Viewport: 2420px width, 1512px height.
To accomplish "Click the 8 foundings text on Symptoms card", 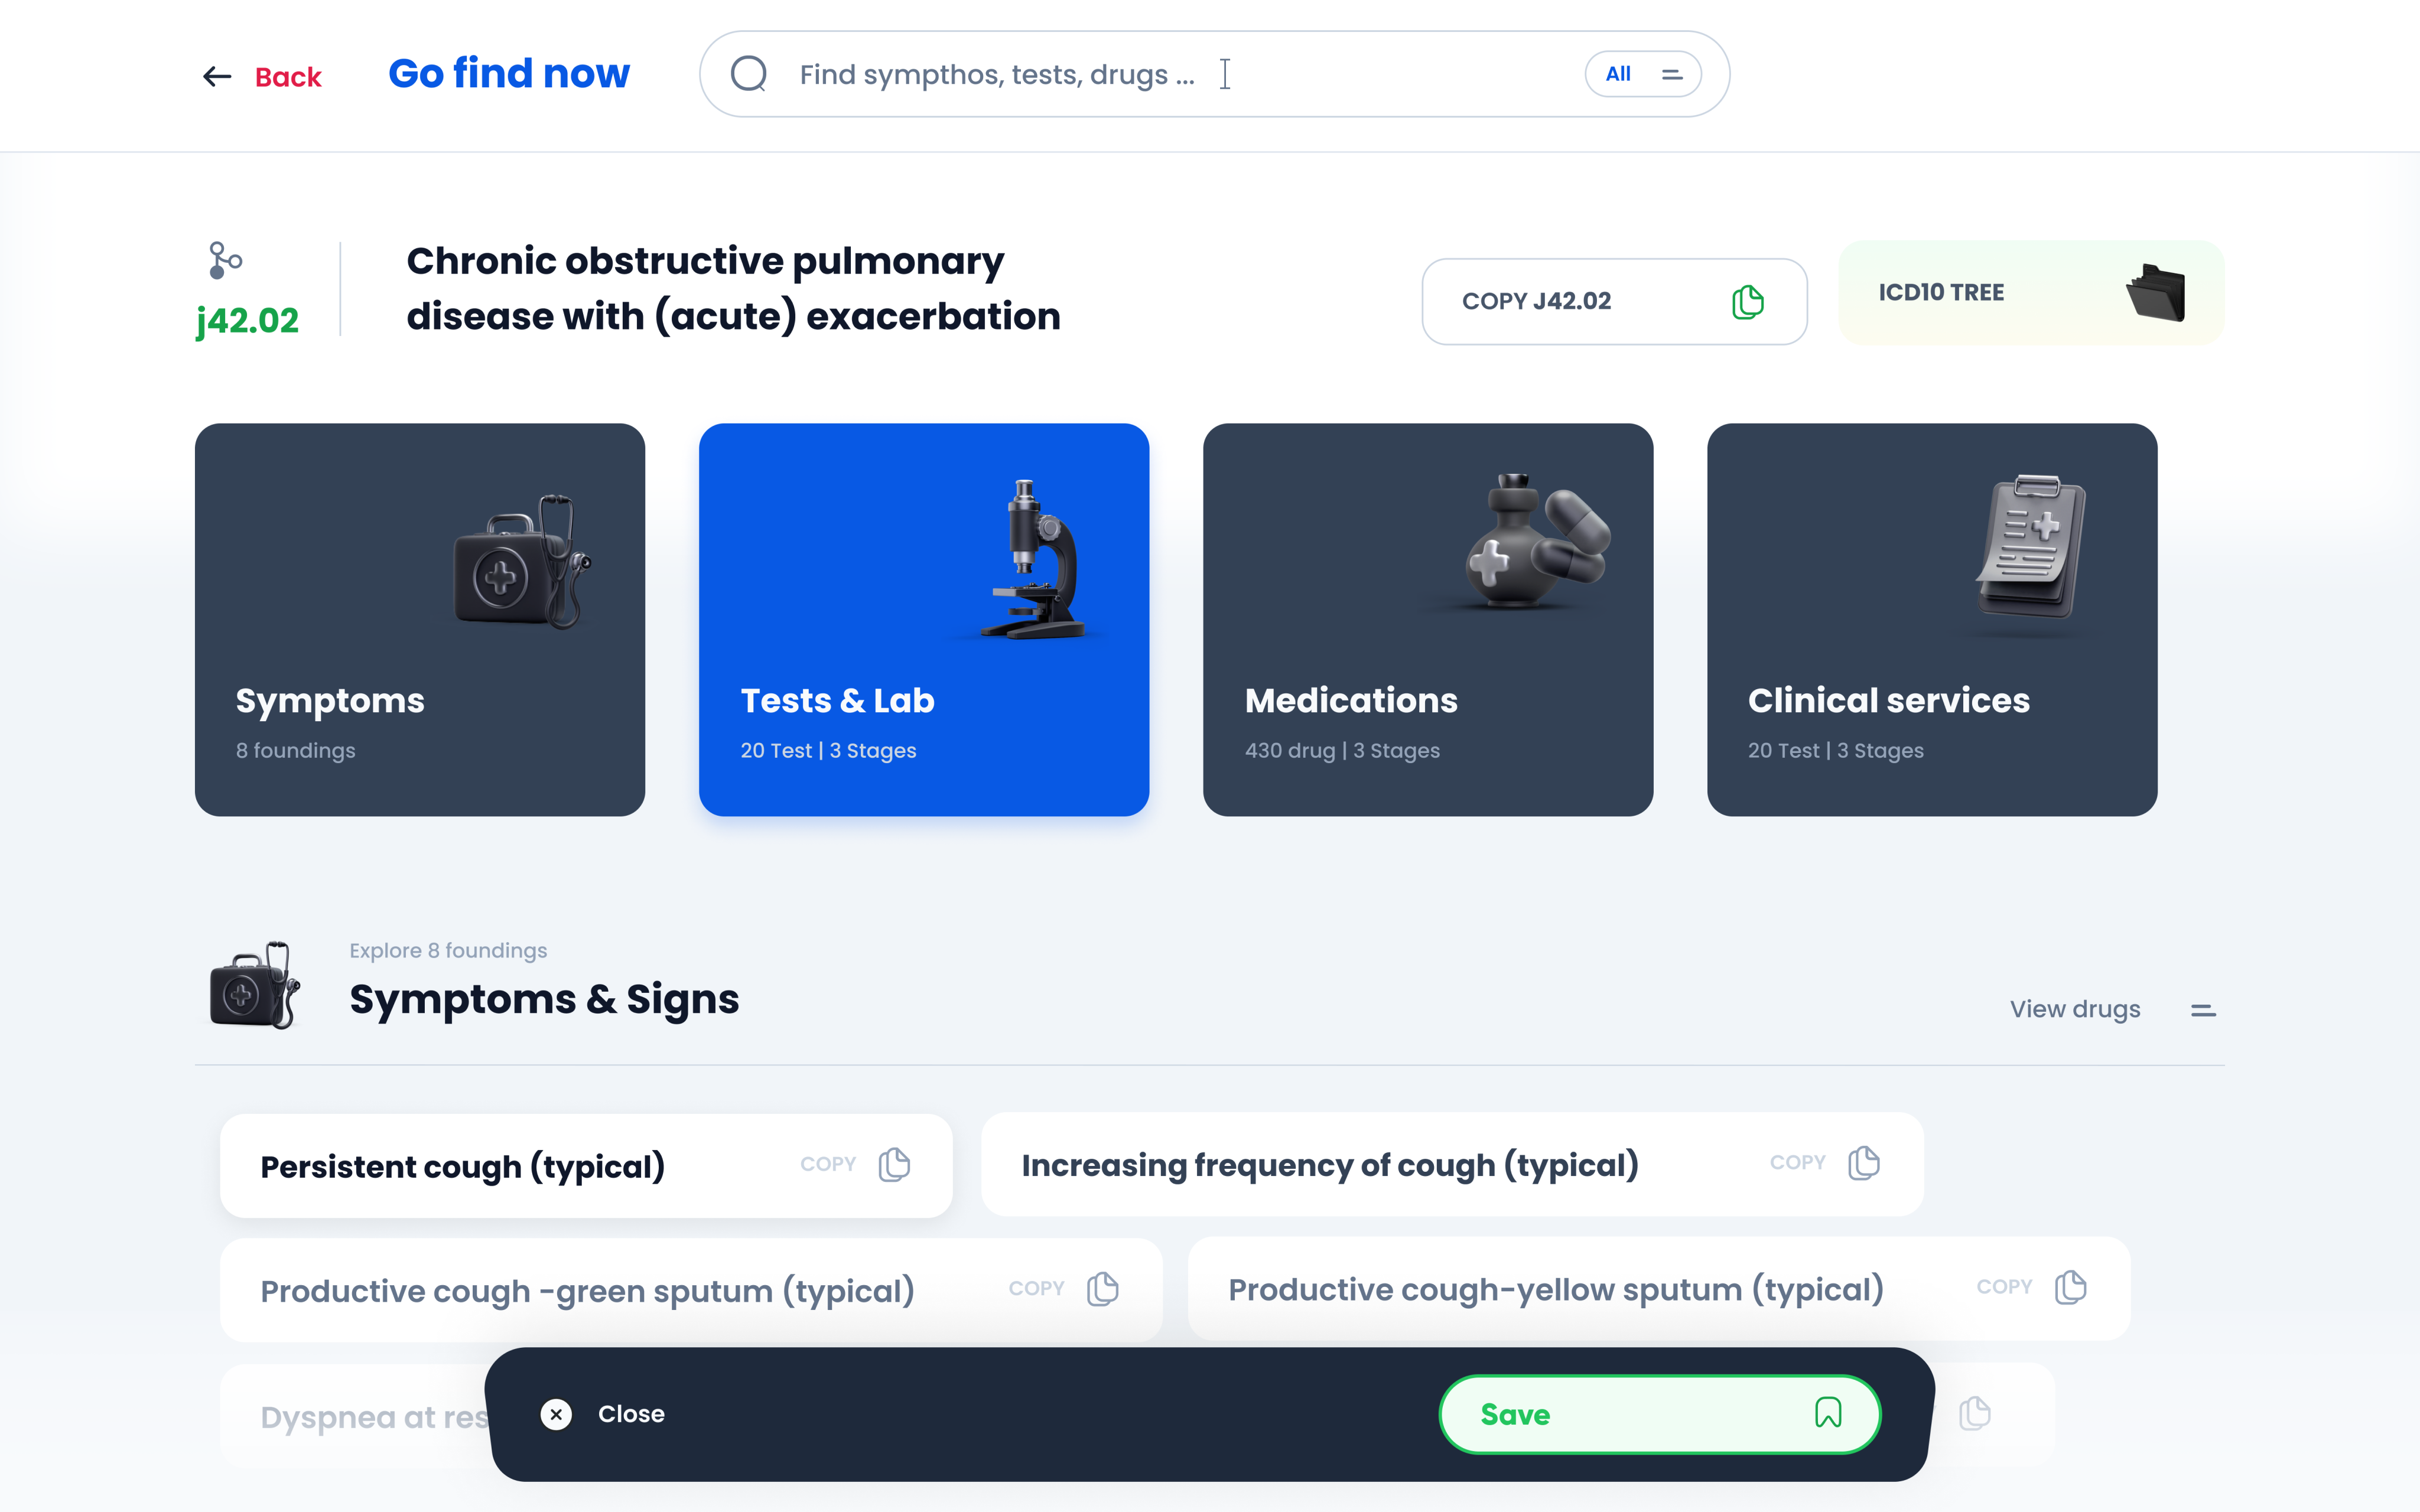I will pos(296,750).
